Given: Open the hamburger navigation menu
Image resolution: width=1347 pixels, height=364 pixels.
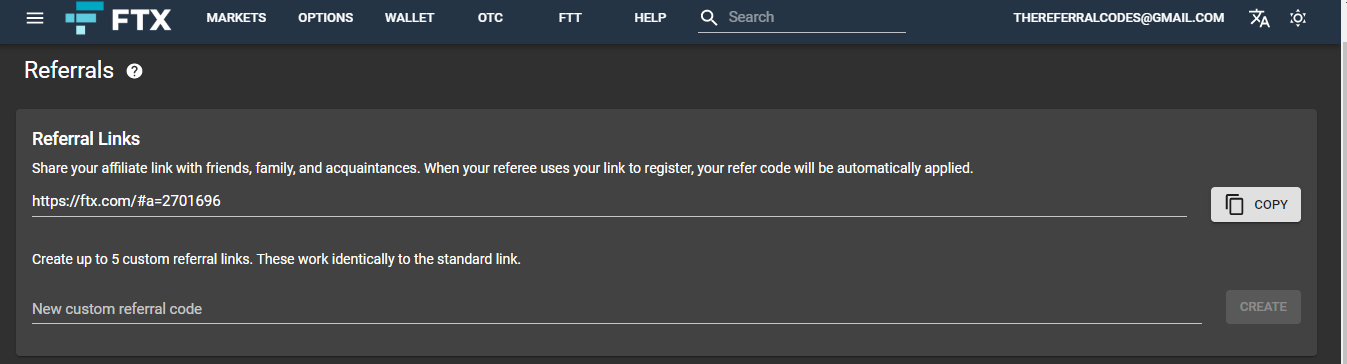Looking at the screenshot, I should 35,18.
